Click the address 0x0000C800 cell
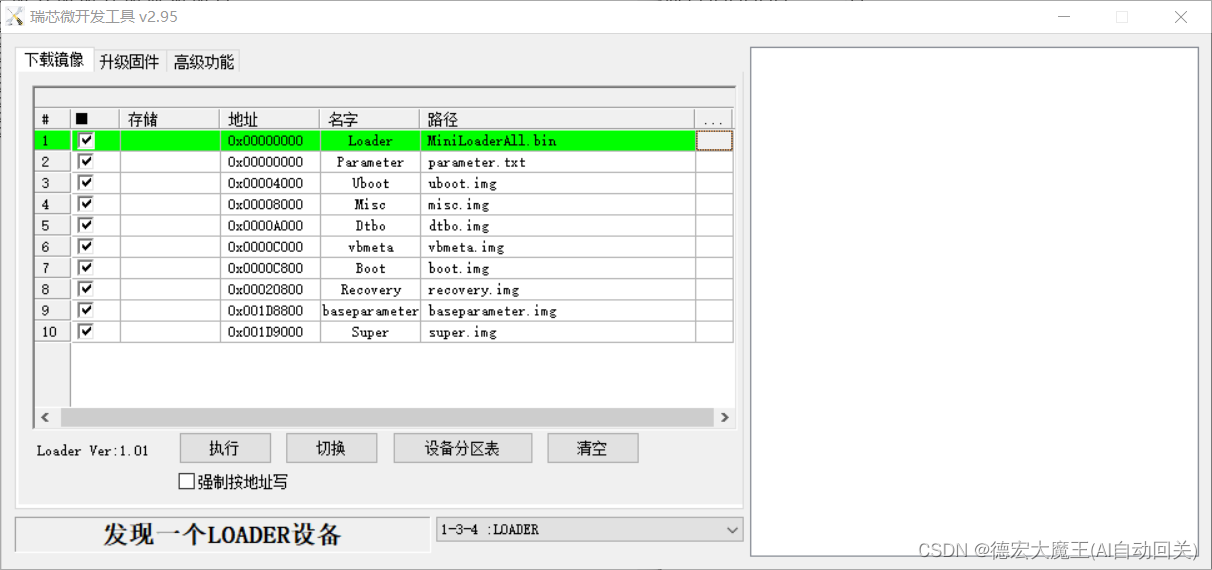The image size is (1212, 570). point(270,268)
